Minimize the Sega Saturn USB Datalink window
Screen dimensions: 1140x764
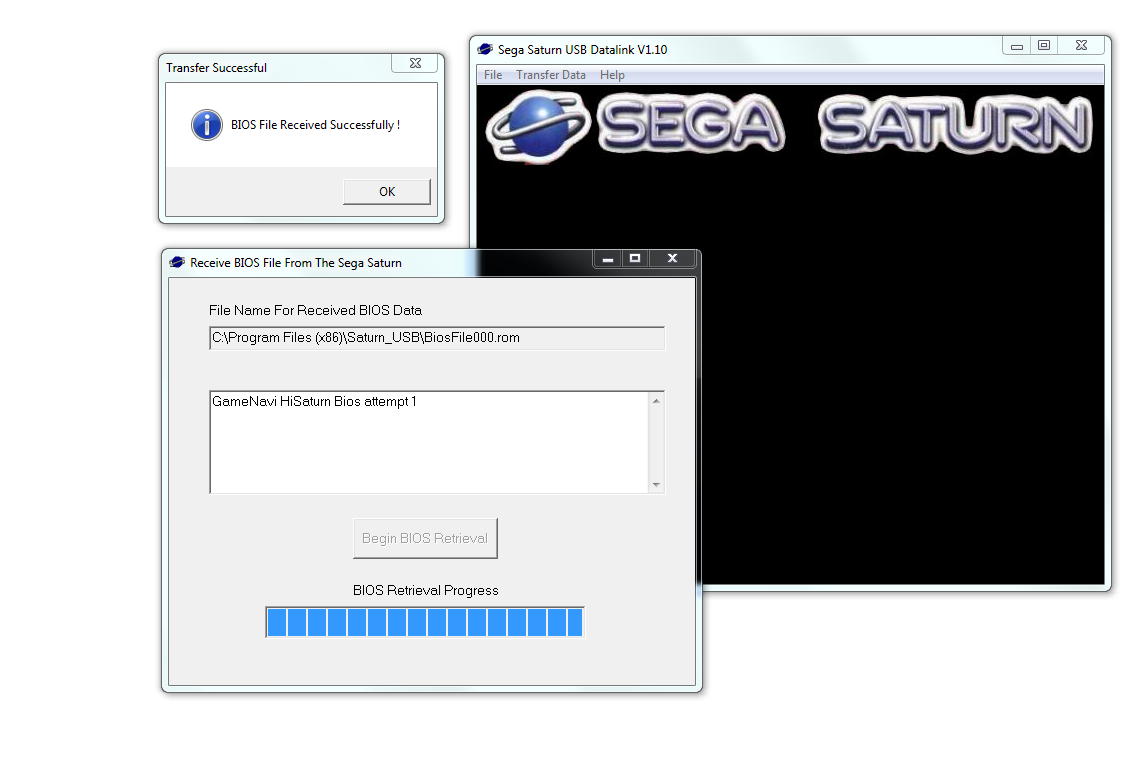(x=1017, y=46)
